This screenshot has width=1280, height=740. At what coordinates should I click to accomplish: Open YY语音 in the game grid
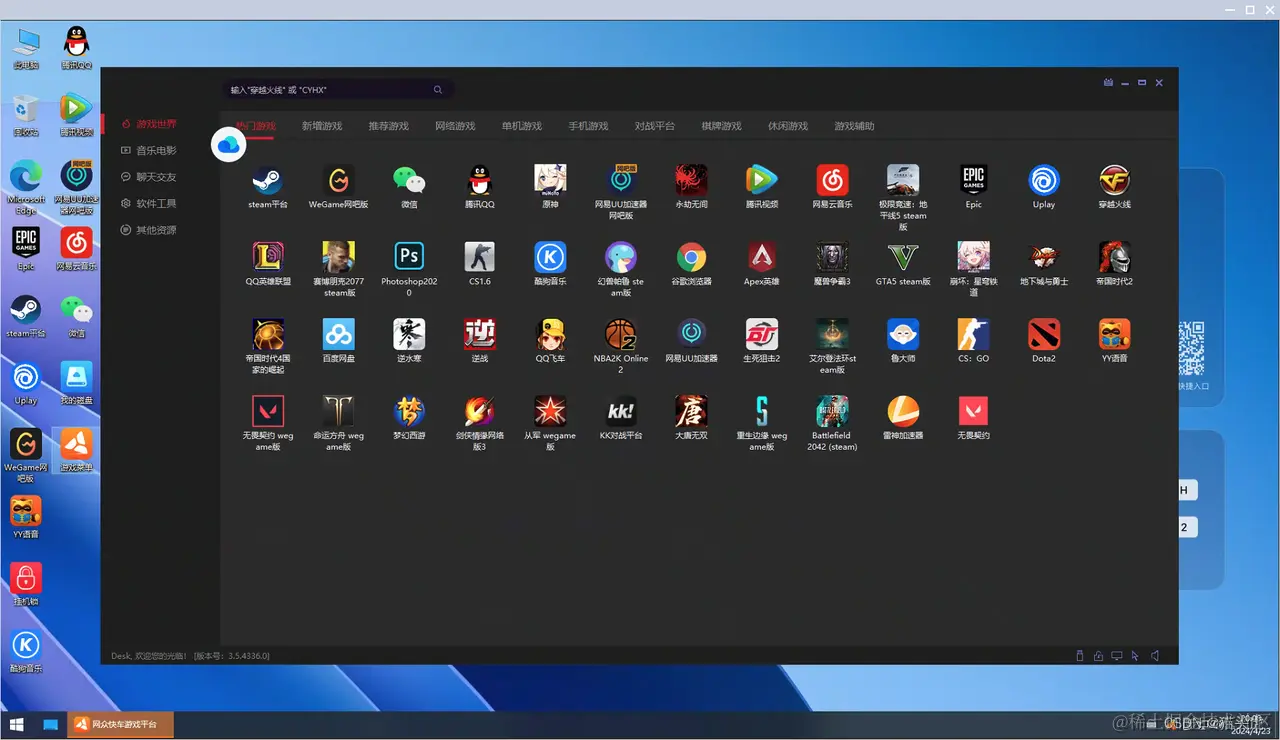click(x=1114, y=334)
